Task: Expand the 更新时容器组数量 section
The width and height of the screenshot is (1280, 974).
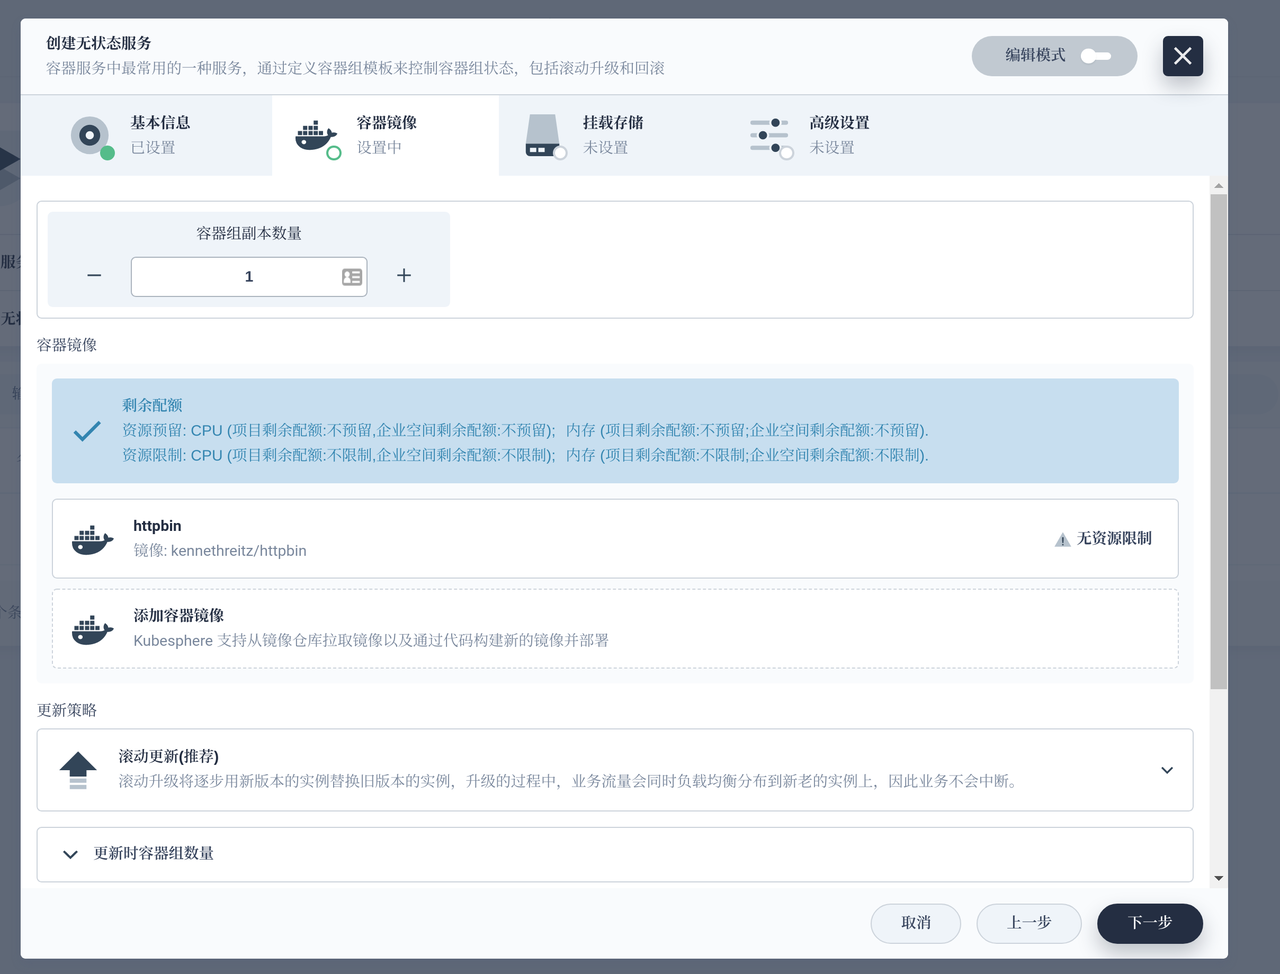Action: tap(615, 854)
